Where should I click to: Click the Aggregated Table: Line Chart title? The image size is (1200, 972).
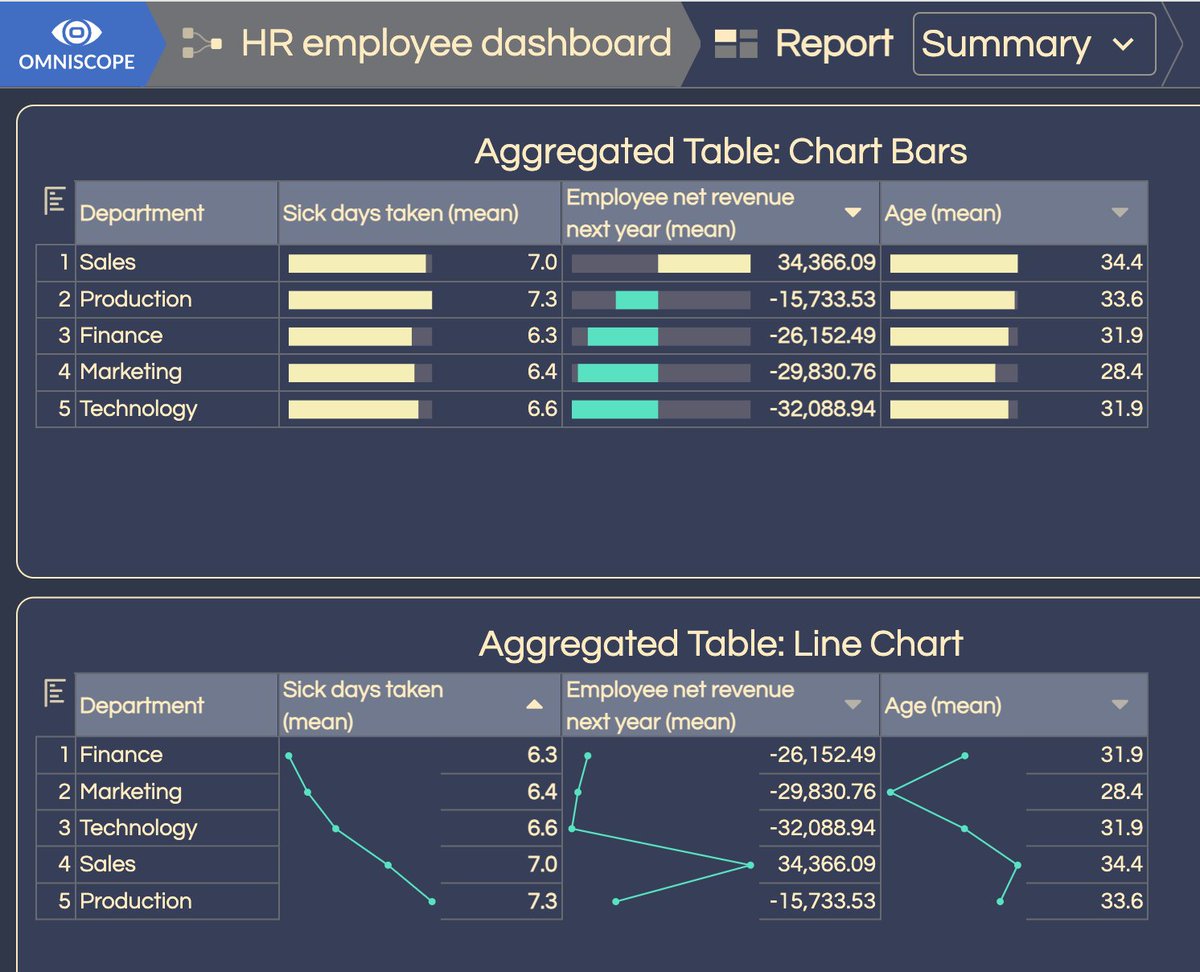(721, 643)
